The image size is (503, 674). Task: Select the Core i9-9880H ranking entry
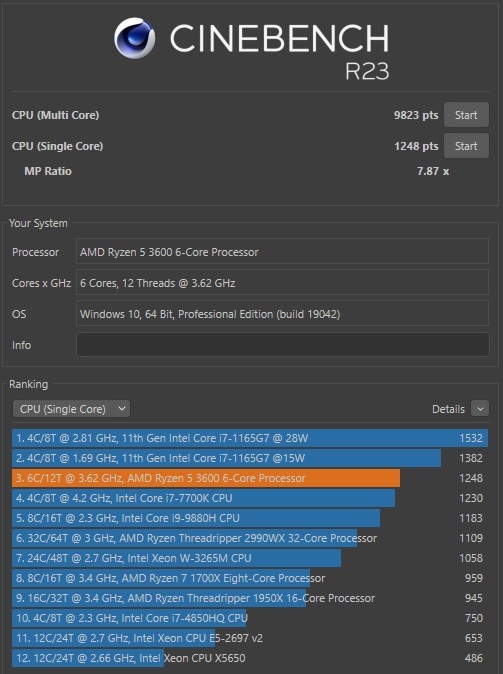click(x=250, y=518)
